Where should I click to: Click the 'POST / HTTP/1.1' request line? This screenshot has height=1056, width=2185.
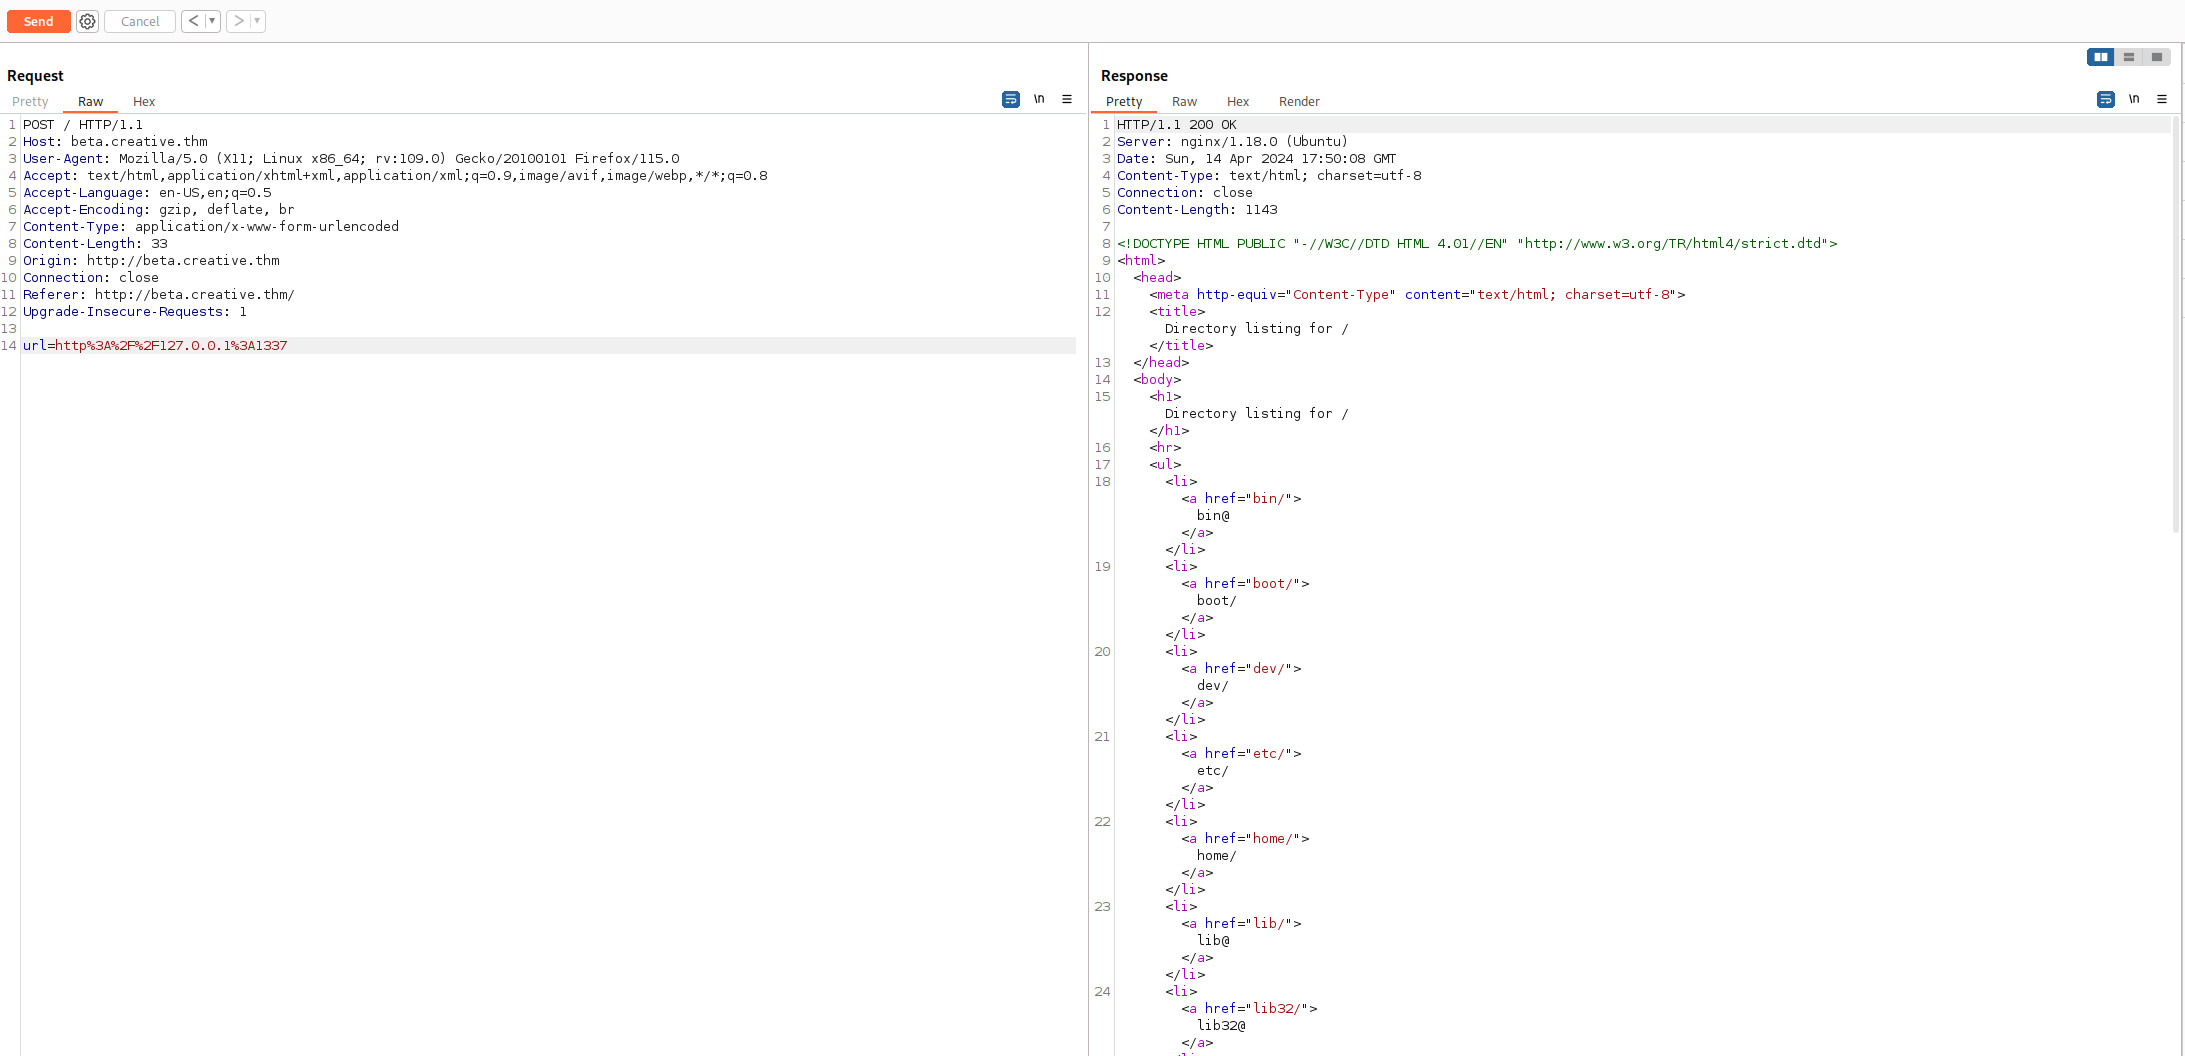coord(83,124)
